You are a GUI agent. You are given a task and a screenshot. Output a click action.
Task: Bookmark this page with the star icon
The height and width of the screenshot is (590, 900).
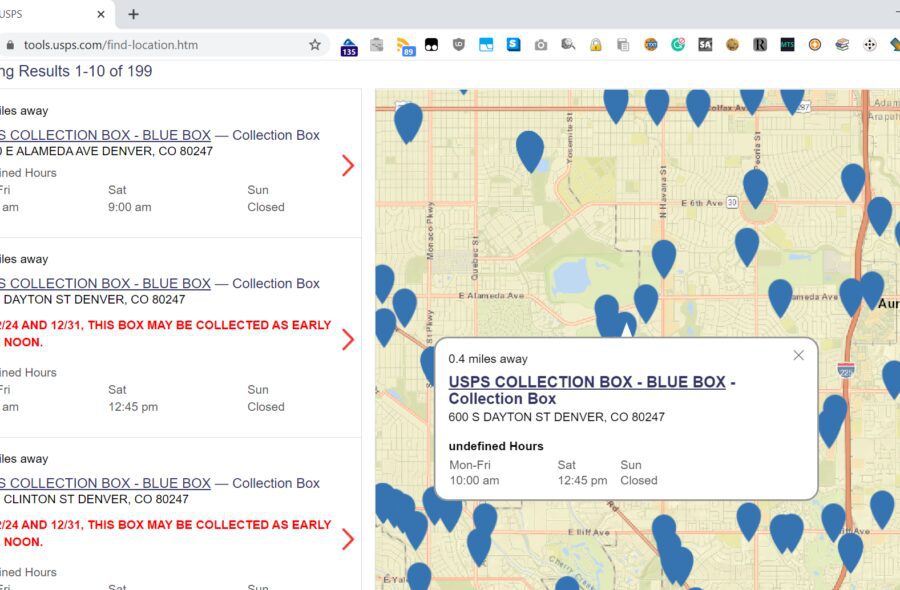(x=315, y=45)
